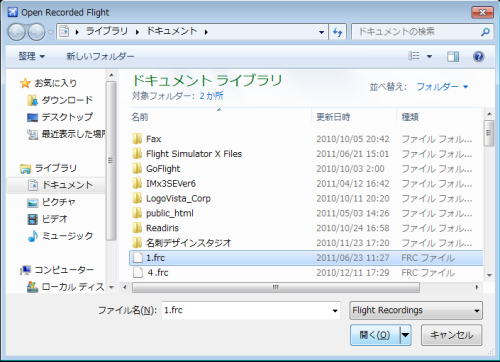Click 新しいフォルダー in the toolbar
The image size is (500, 362).
coord(100,56)
